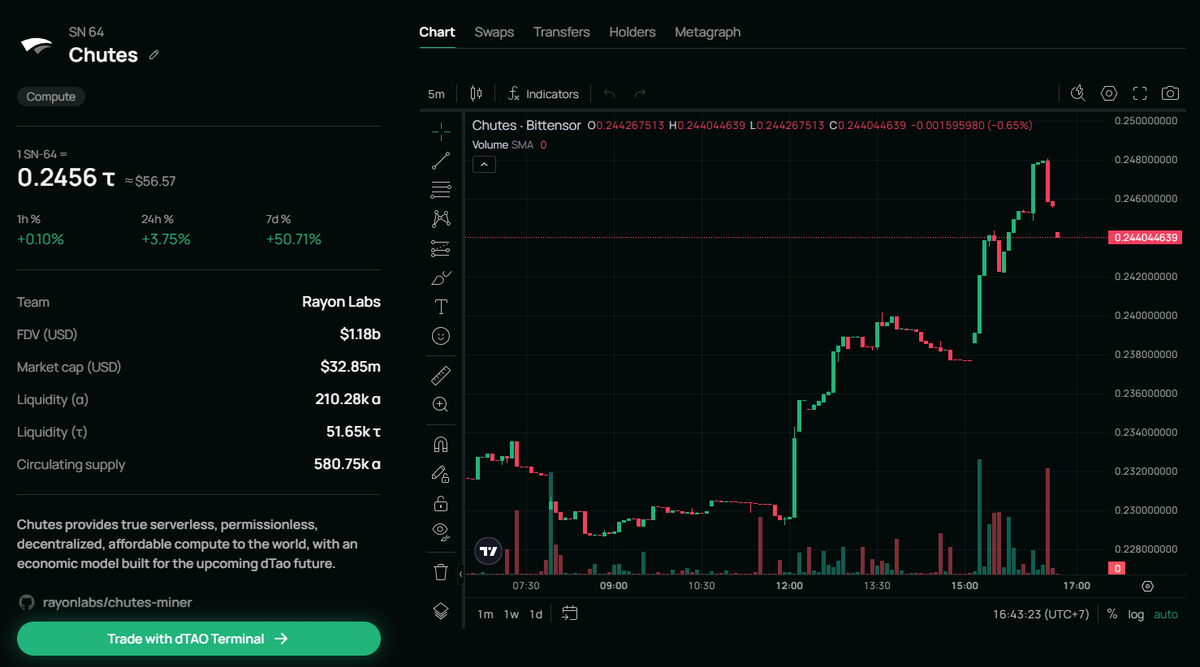
Task: Open the Metagraph tab
Action: (x=708, y=32)
